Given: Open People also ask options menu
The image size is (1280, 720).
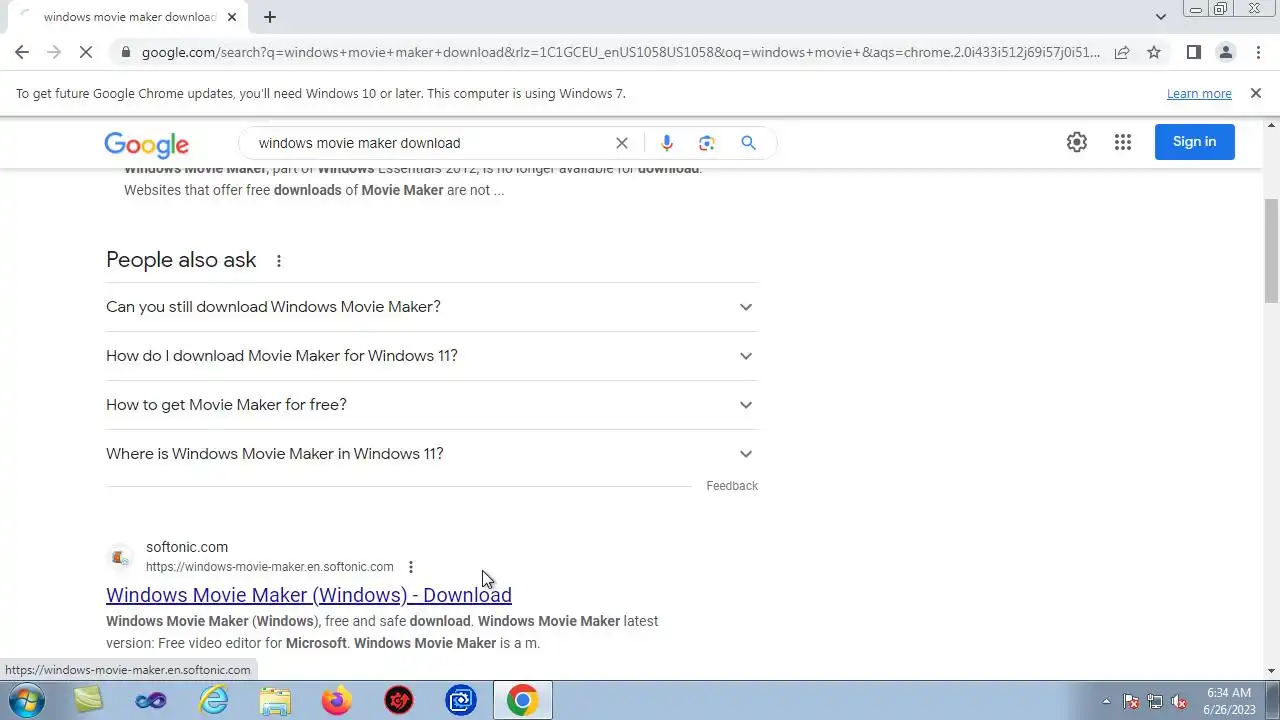Looking at the screenshot, I should [279, 261].
